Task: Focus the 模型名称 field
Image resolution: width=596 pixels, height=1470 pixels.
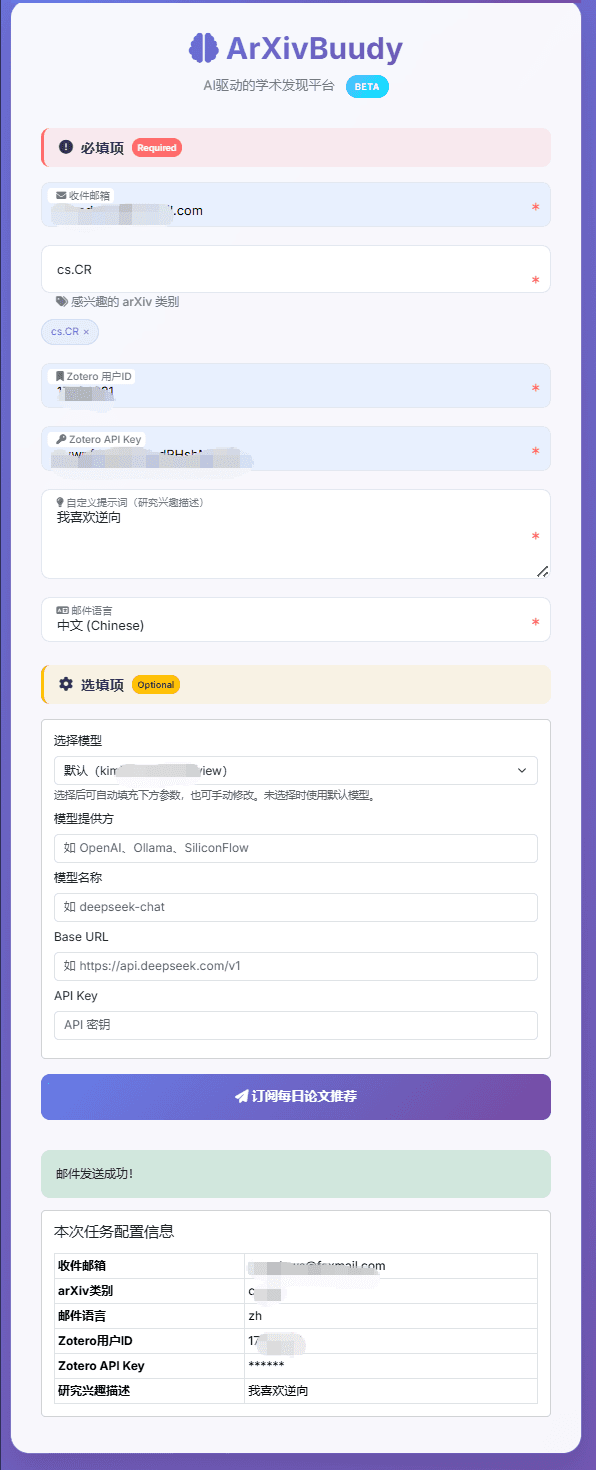Action: (x=296, y=907)
